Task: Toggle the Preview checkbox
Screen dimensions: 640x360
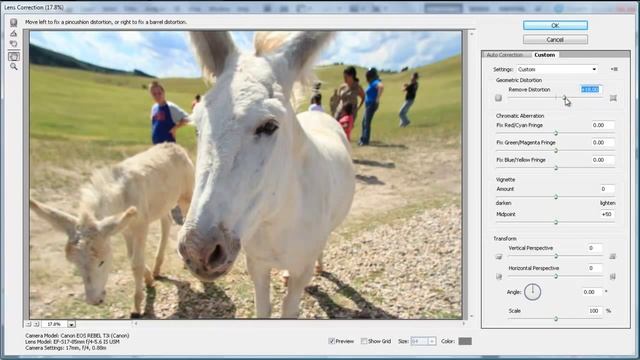Action: (331, 341)
